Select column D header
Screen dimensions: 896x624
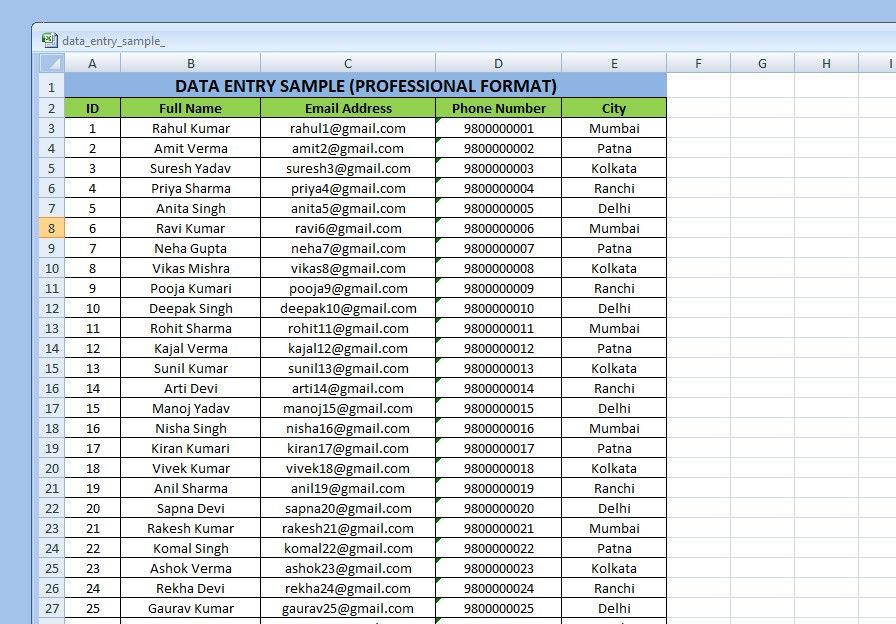tap(498, 63)
